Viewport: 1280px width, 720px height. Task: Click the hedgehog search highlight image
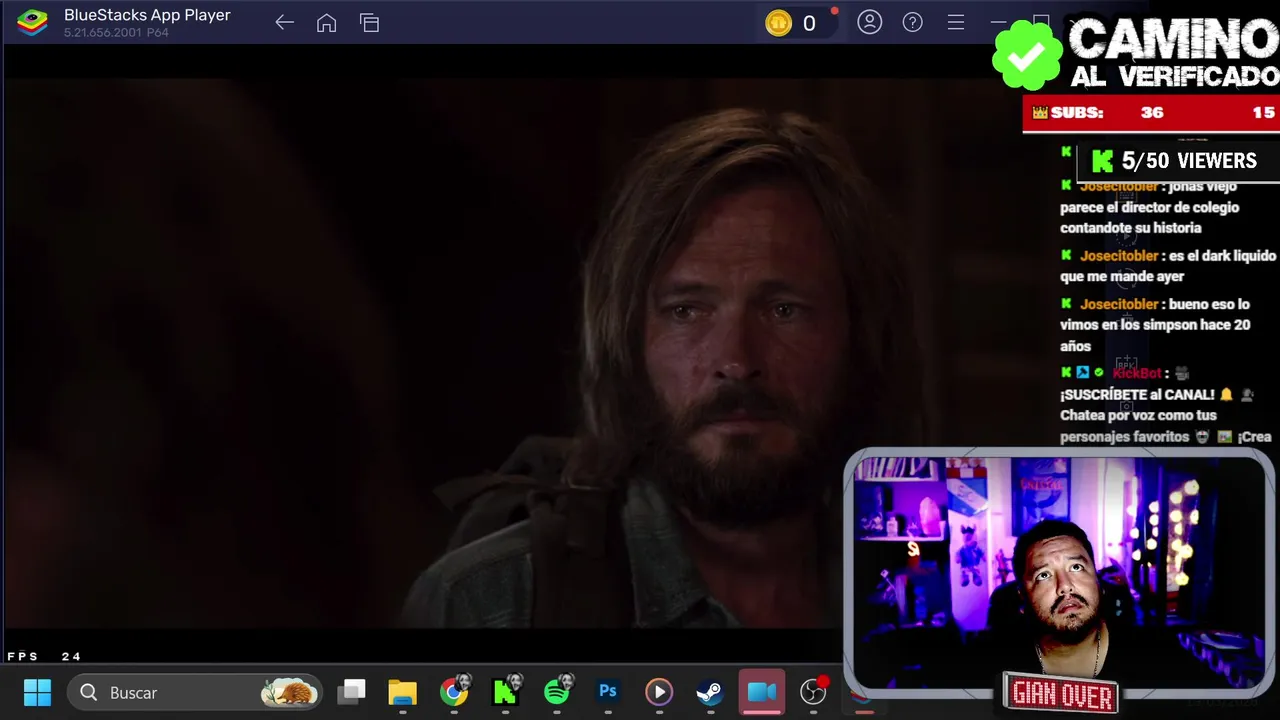pos(289,692)
